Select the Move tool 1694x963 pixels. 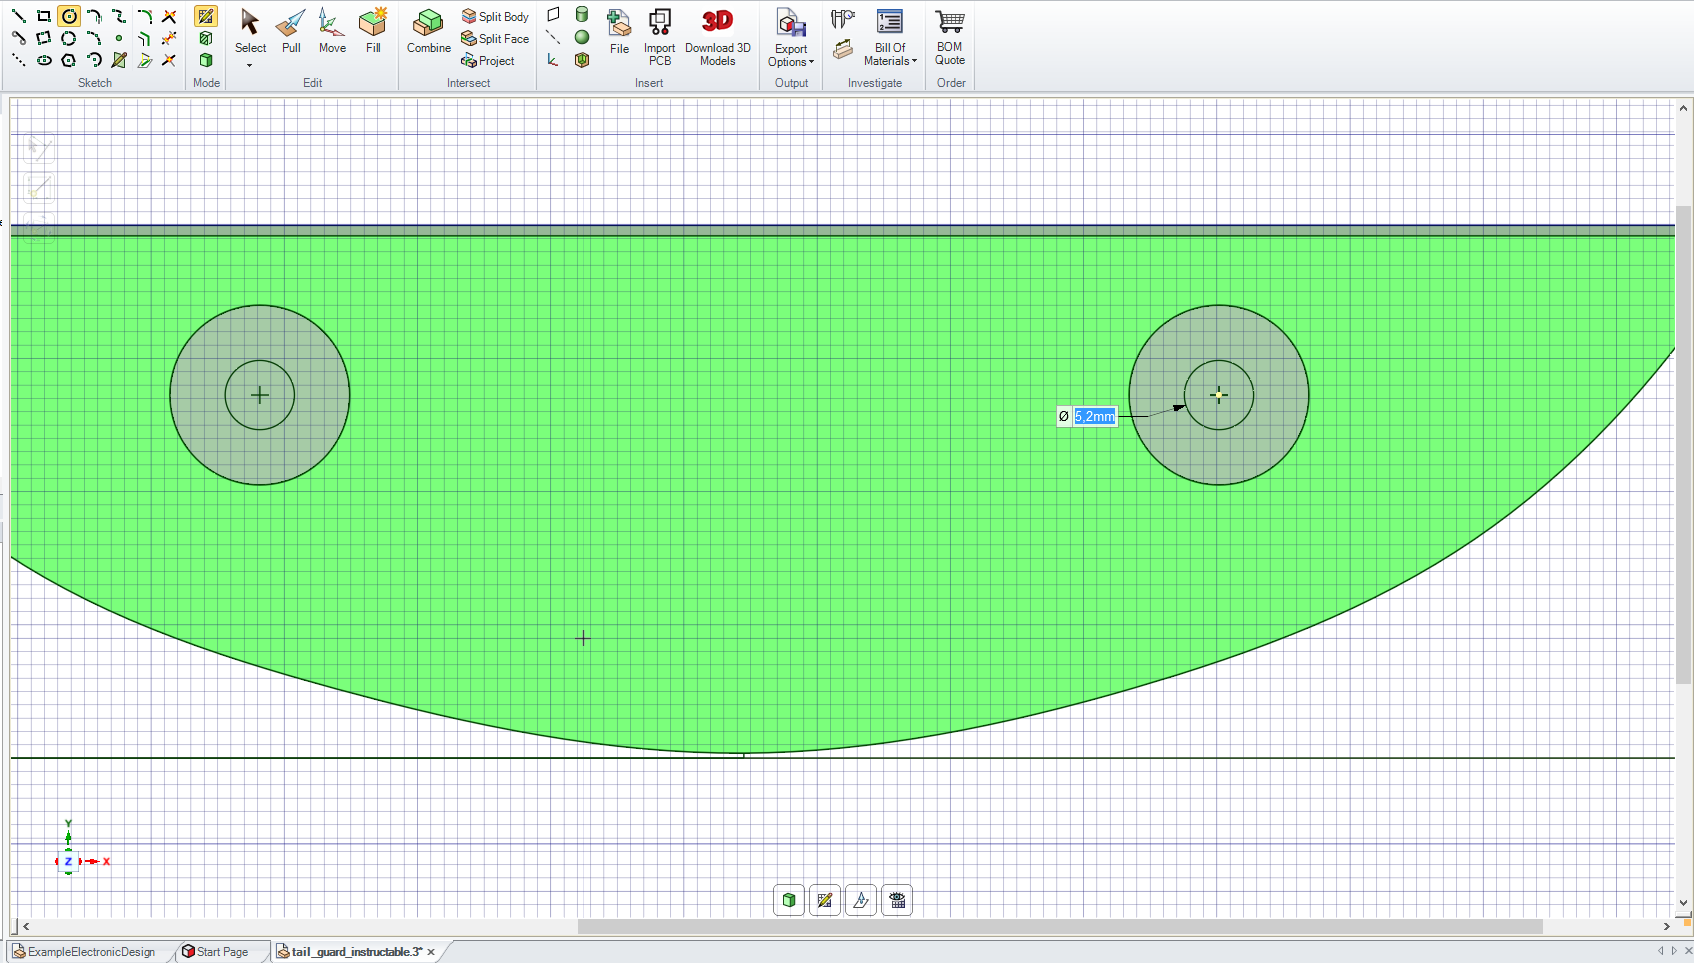[331, 30]
